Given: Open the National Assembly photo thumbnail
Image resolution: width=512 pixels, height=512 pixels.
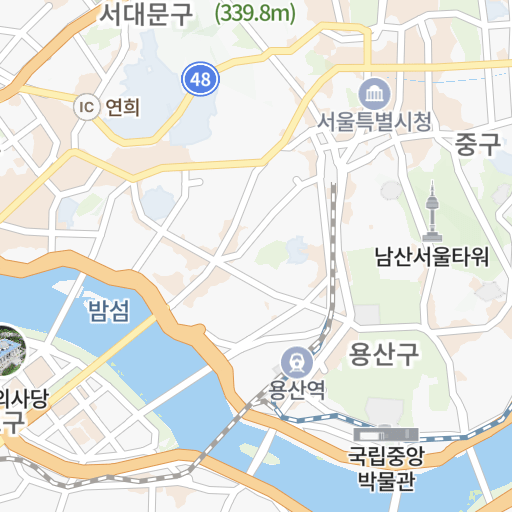Looking at the screenshot, I should (10, 351).
